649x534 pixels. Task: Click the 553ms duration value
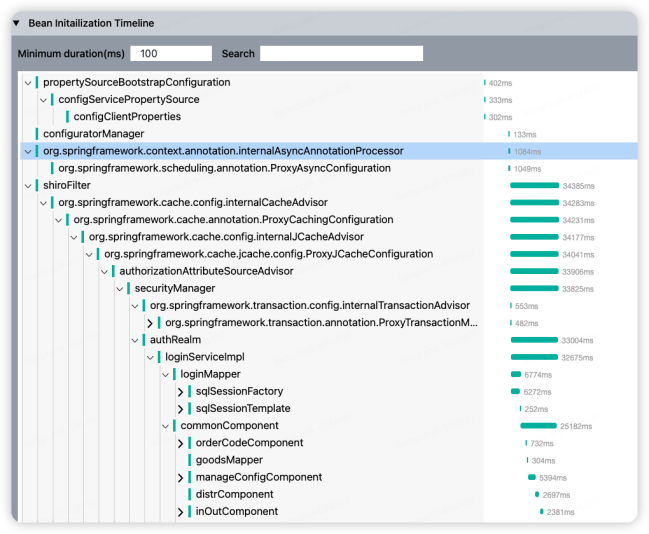[526, 306]
